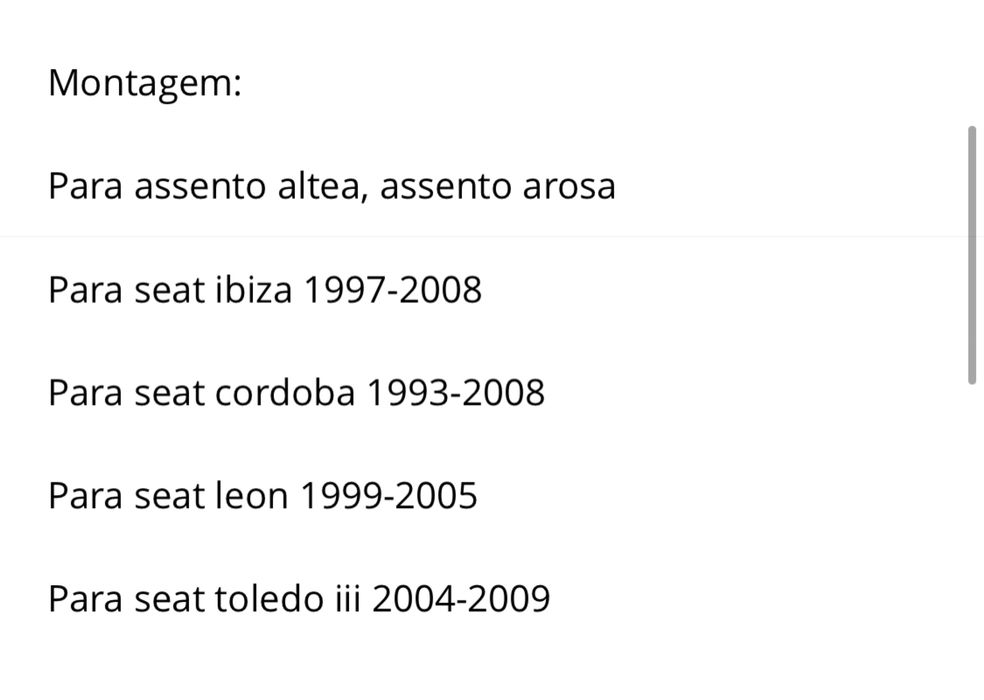The width and height of the screenshot is (984, 700).
Task: Select the line about assento altea and arosa
Action: [x=331, y=186]
